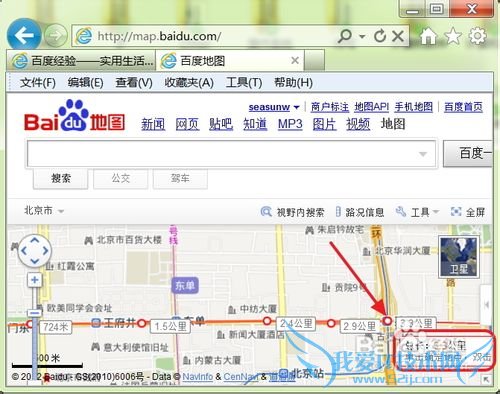
Task: Go back using the browser back arrow
Action: (x=24, y=35)
